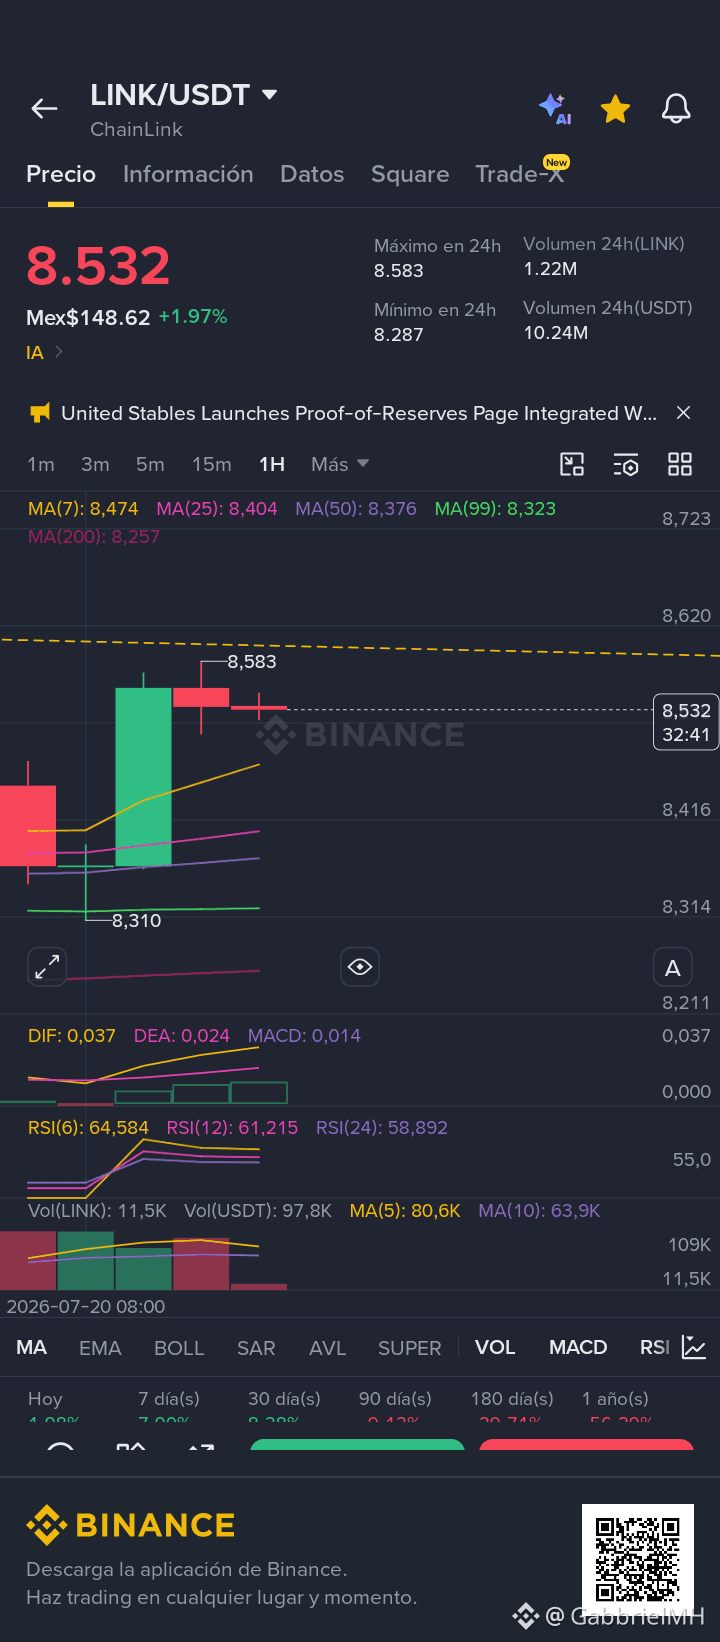
Task: Open United Stables news announcement
Action: (x=359, y=413)
